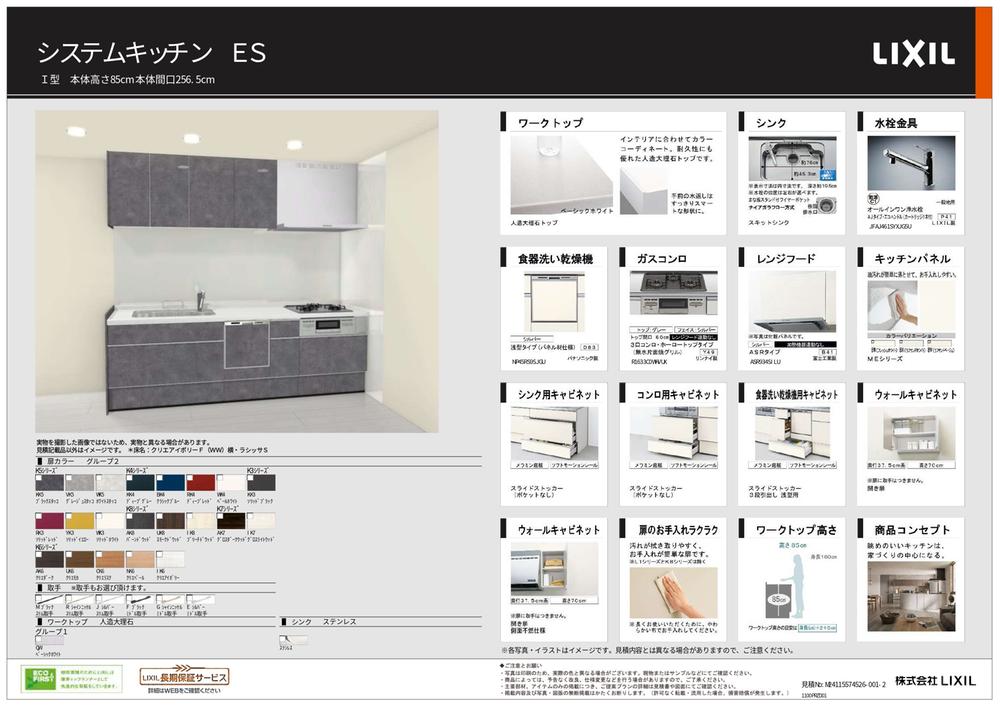Click the 食器洗い乾燥機 panel title
Viewport: 1000px width, 707px height.
(x=555, y=259)
